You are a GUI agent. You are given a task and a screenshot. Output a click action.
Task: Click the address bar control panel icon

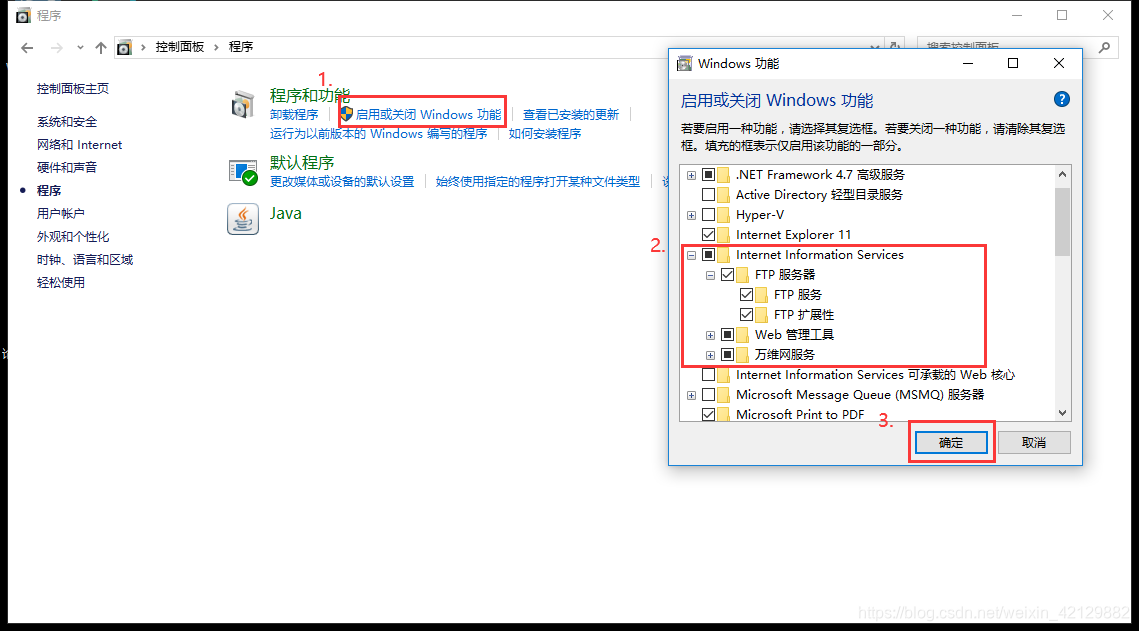point(124,47)
